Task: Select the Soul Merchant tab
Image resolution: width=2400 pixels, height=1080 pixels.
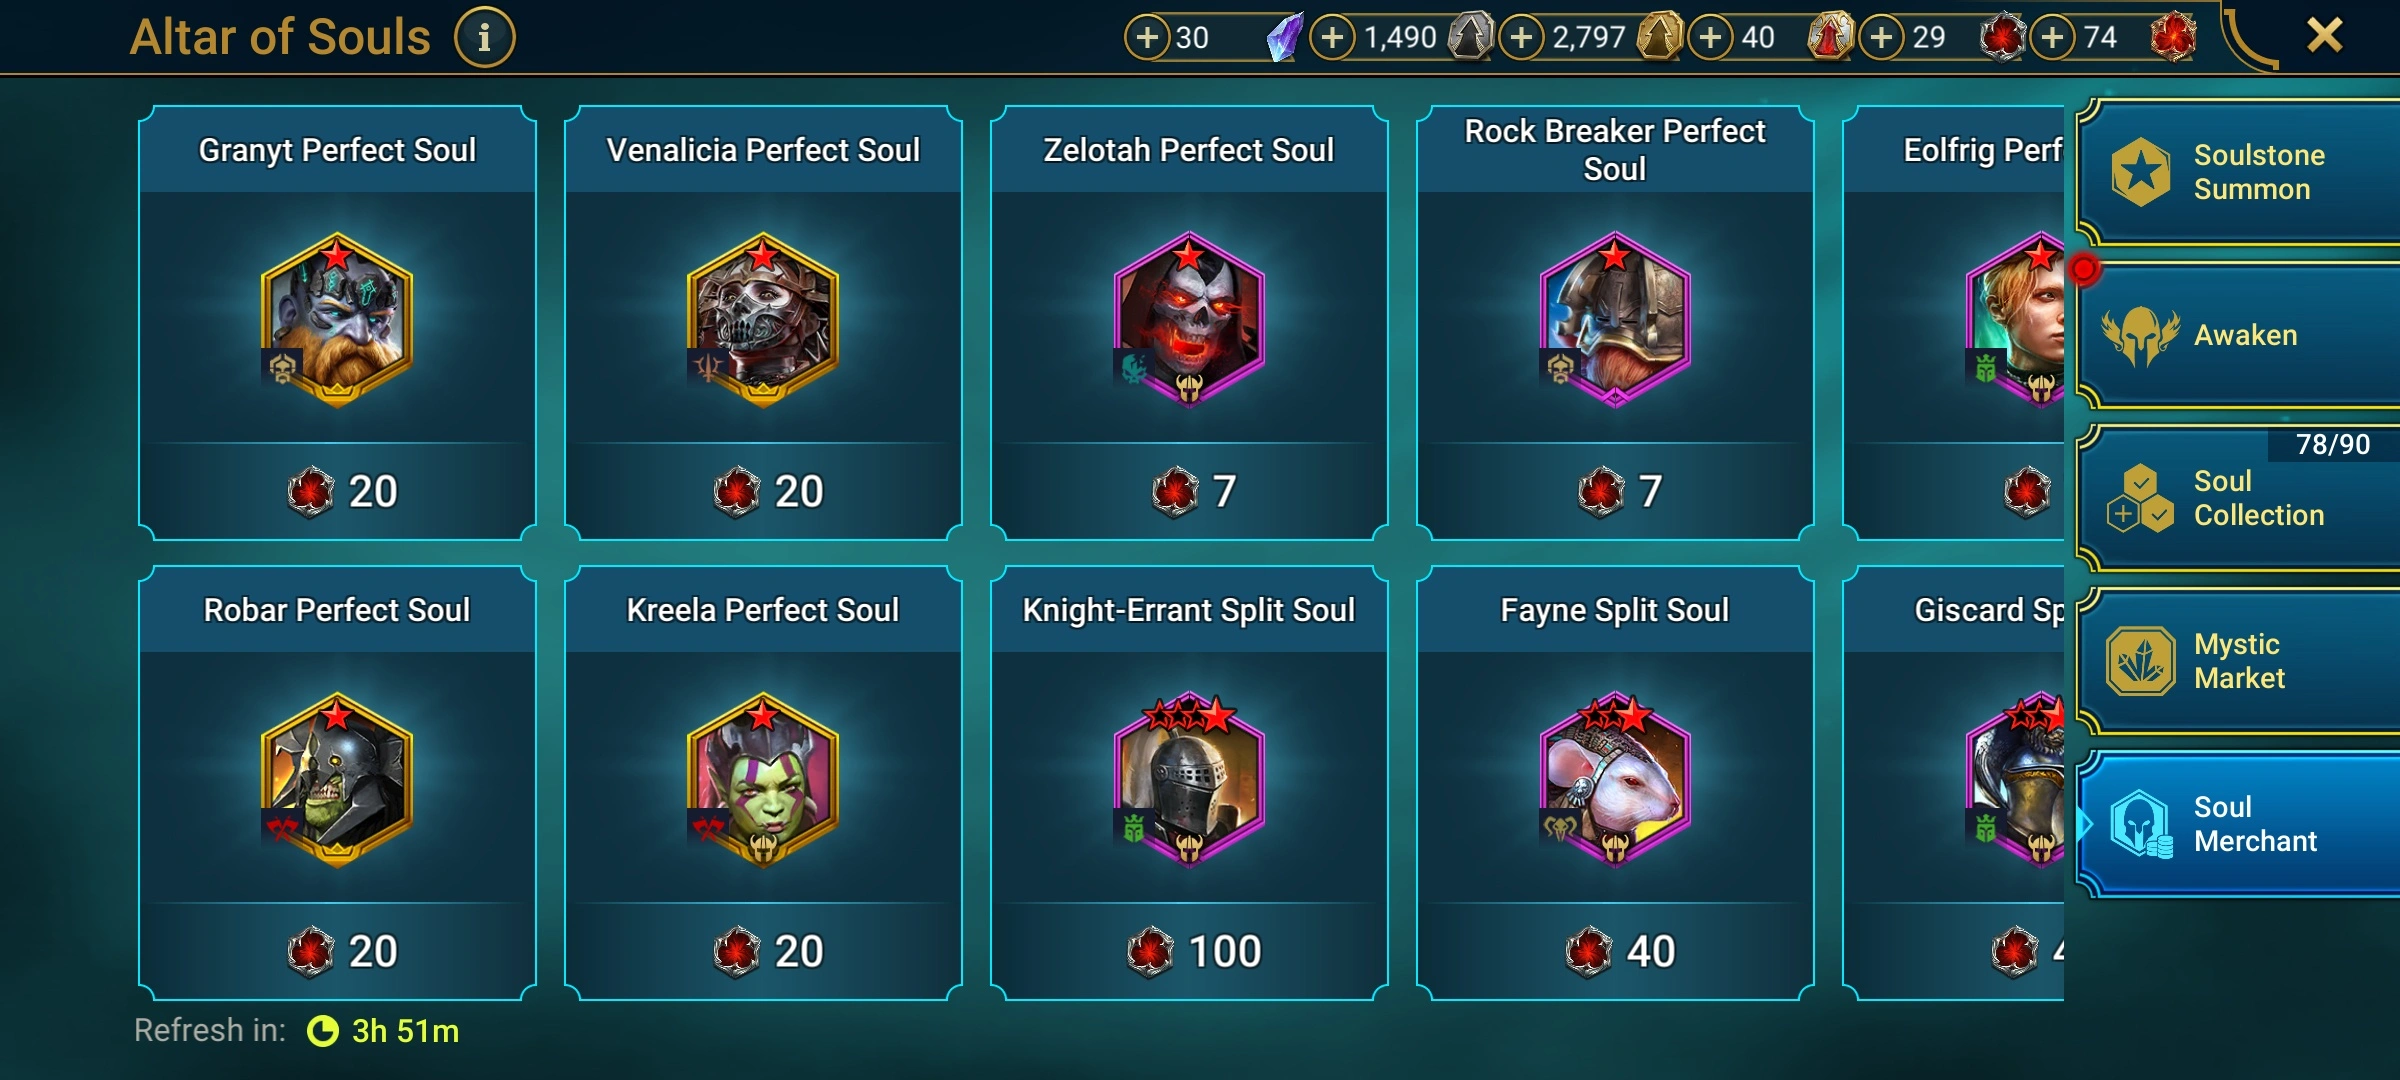Action: point(2240,824)
